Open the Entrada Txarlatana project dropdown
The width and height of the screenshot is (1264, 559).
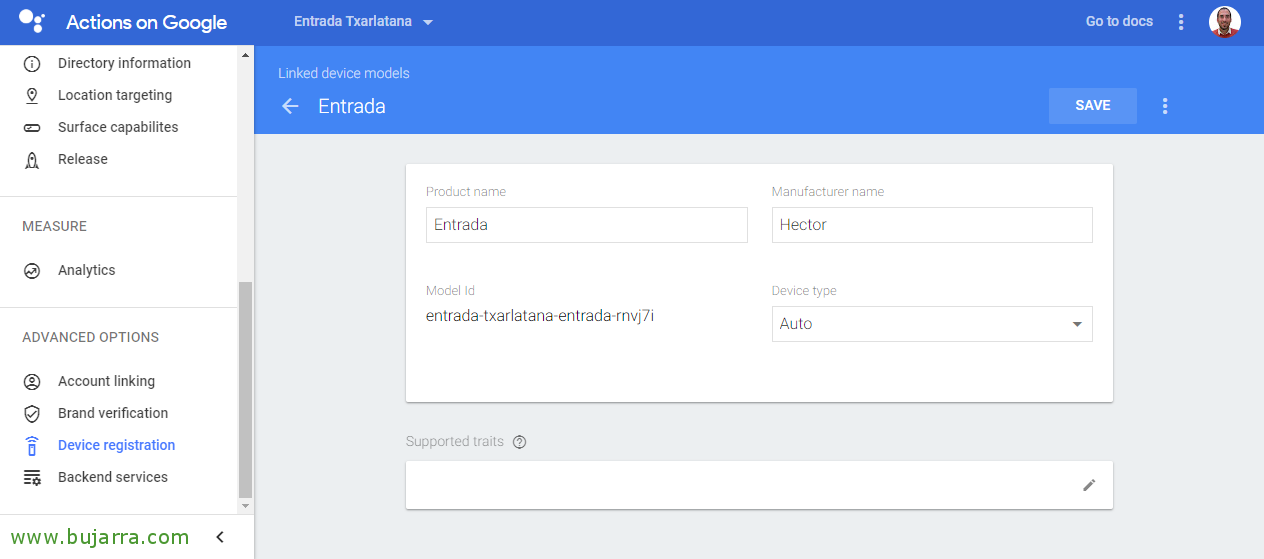364,22
